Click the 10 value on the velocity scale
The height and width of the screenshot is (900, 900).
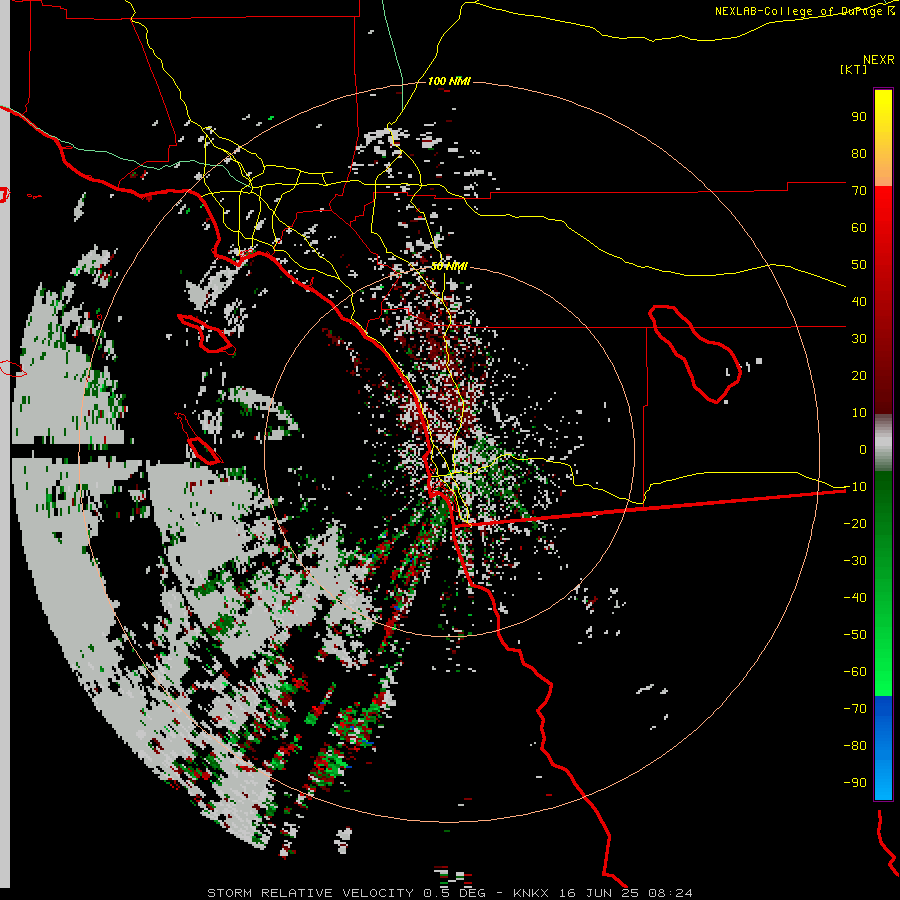point(859,413)
